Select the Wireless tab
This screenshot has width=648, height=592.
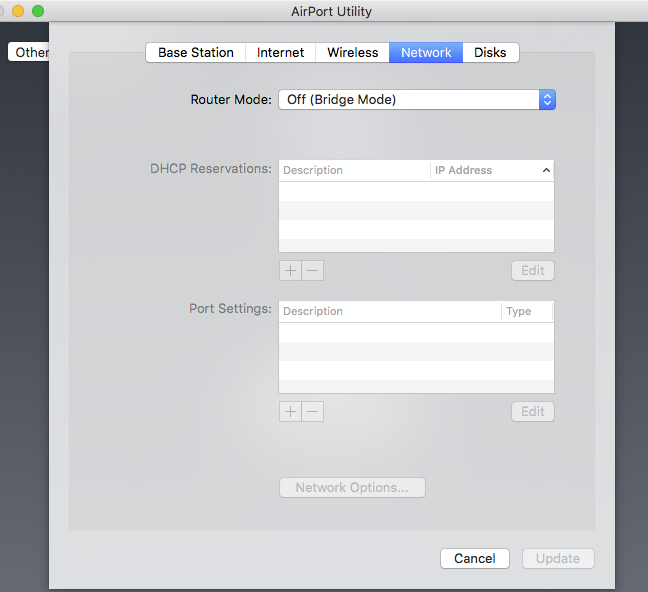tap(352, 53)
